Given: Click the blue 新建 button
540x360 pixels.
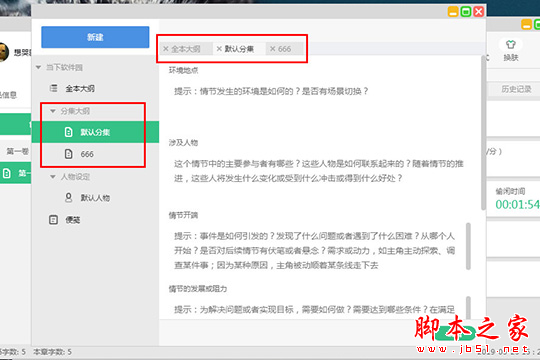Looking at the screenshot, I should 95,37.
